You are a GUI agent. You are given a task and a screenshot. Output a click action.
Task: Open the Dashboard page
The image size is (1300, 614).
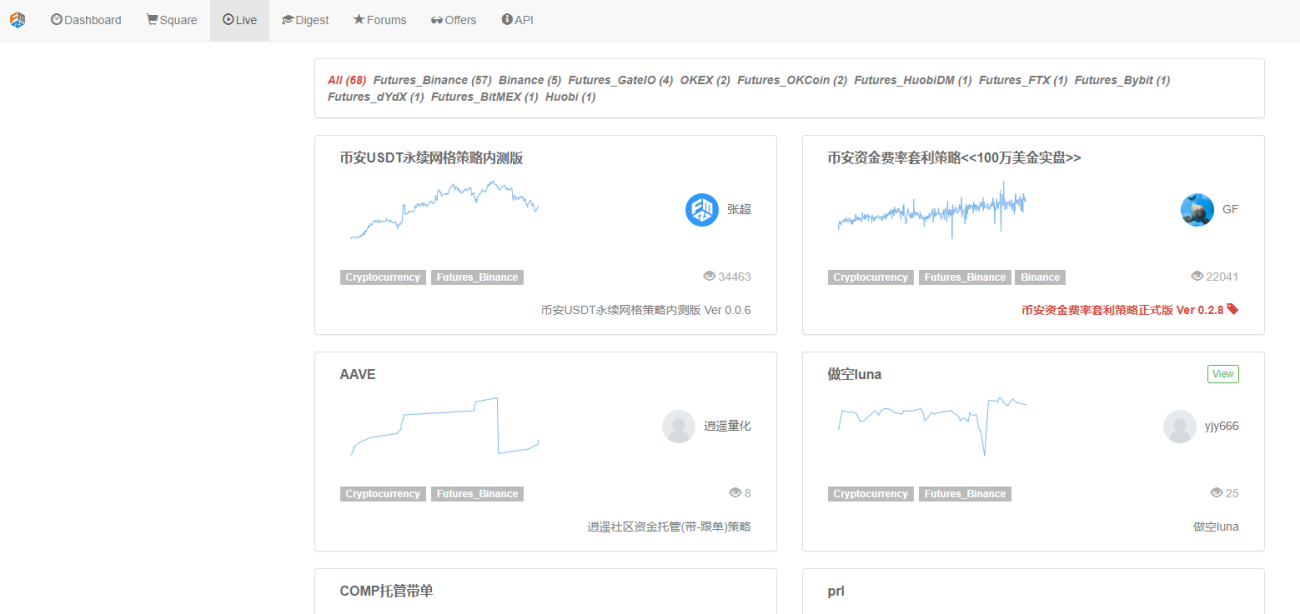pyautogui.click(x=86, y=20)
